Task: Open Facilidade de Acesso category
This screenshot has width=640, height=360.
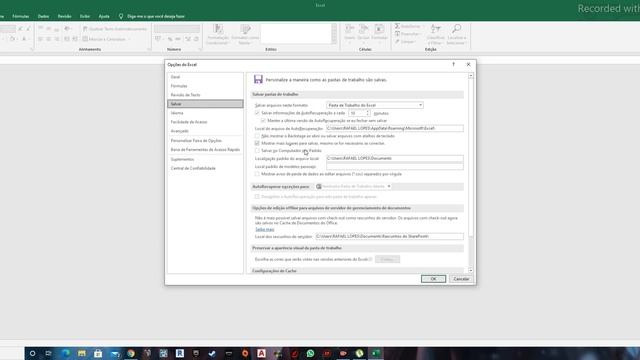Action: [x=189, y=122]
